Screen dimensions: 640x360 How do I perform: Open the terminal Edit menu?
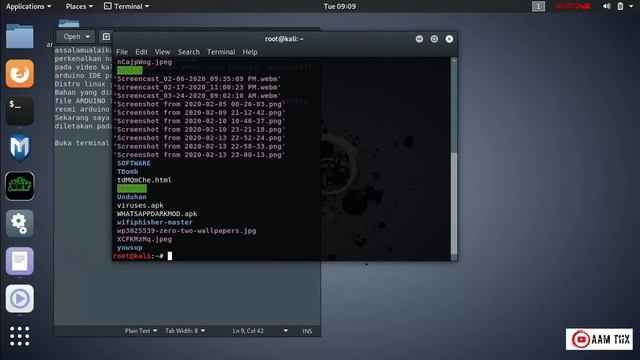[x=141, y=52]
